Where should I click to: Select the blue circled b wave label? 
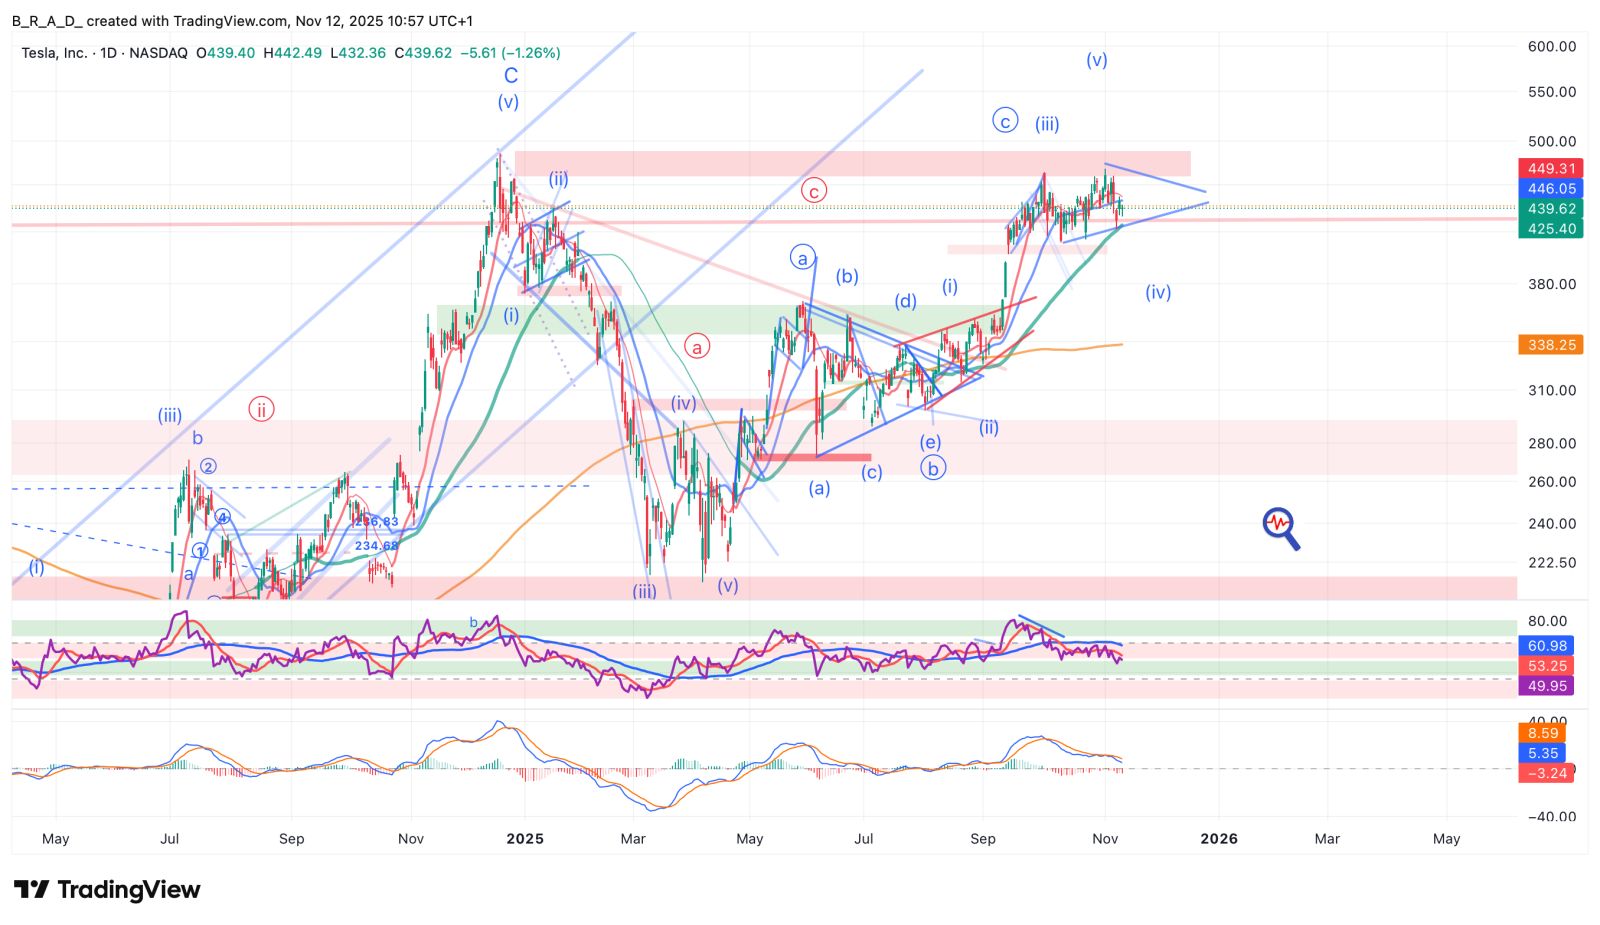[933, 468]
